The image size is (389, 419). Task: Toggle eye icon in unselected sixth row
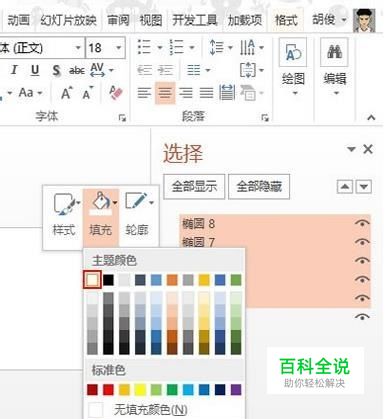[x=362, y=317]
